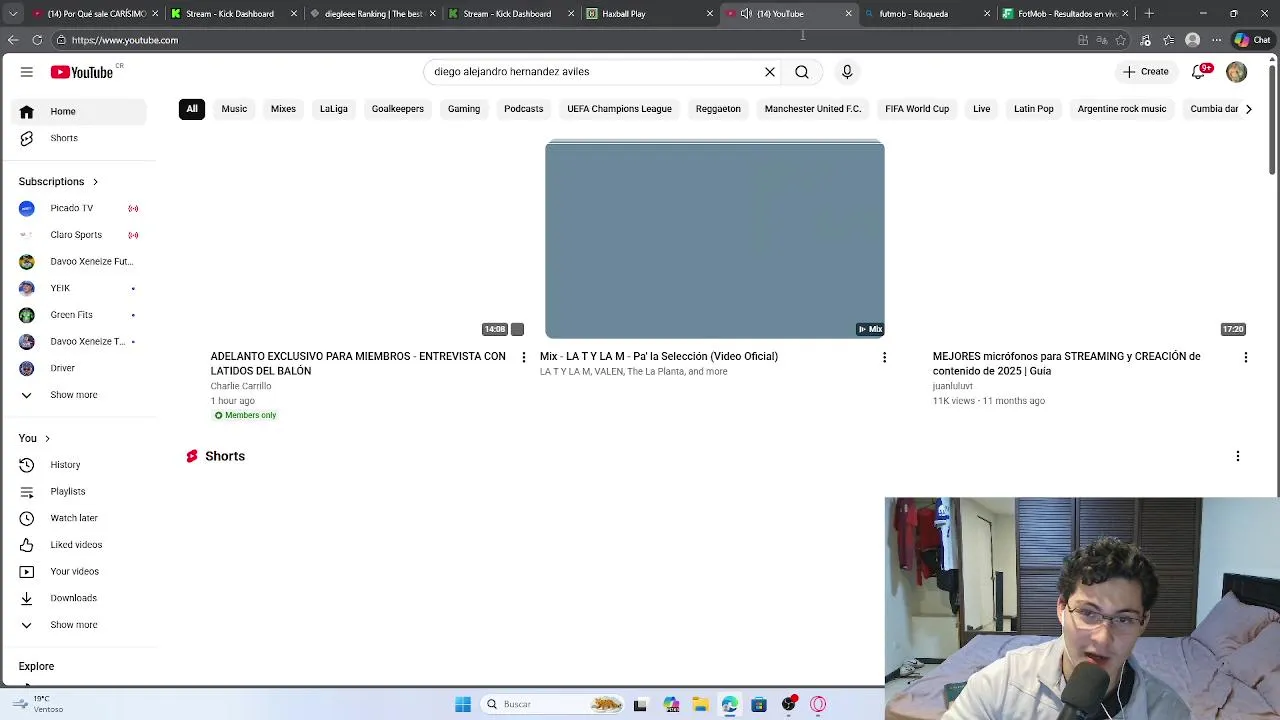Reload the page with the refresh icon

click(37, 40)
